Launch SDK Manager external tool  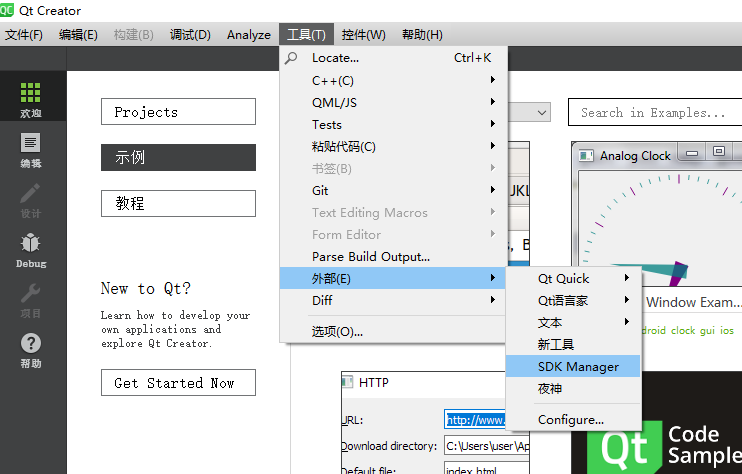573,366
